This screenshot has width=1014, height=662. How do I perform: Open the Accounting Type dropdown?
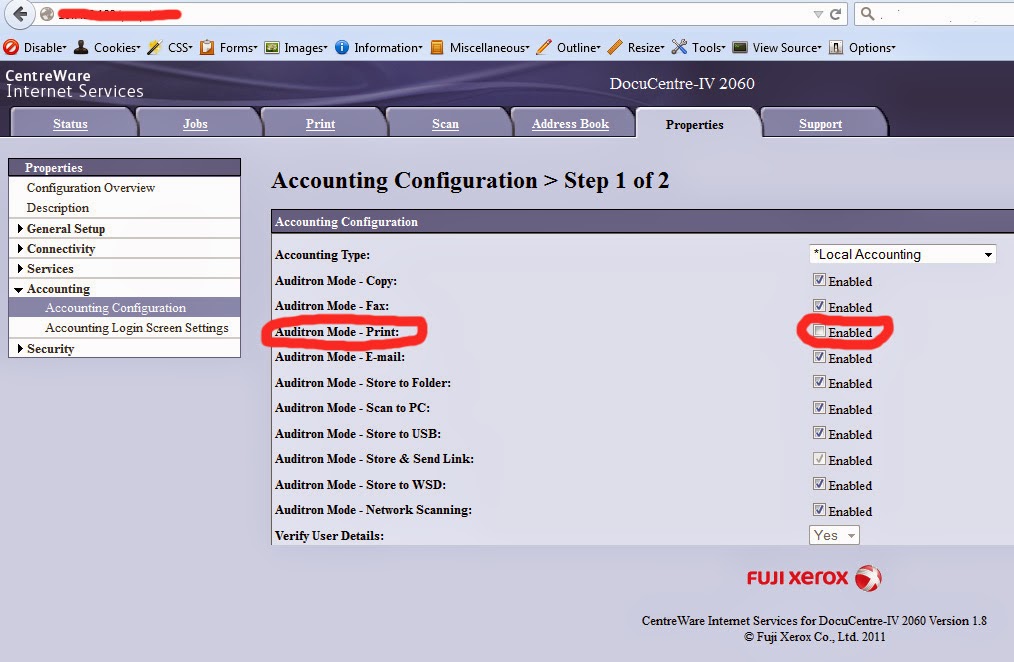(903, 254)
